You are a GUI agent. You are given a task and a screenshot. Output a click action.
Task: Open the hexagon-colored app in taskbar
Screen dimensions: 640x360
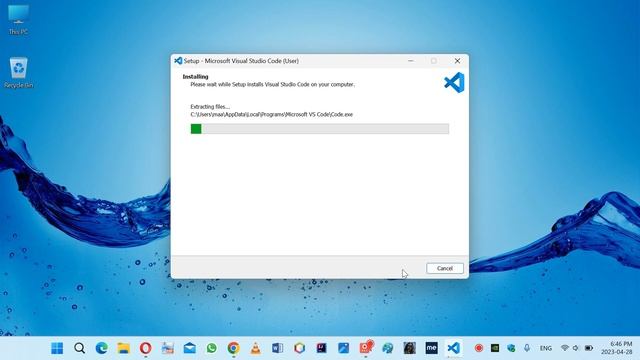(x=300, y=348)
